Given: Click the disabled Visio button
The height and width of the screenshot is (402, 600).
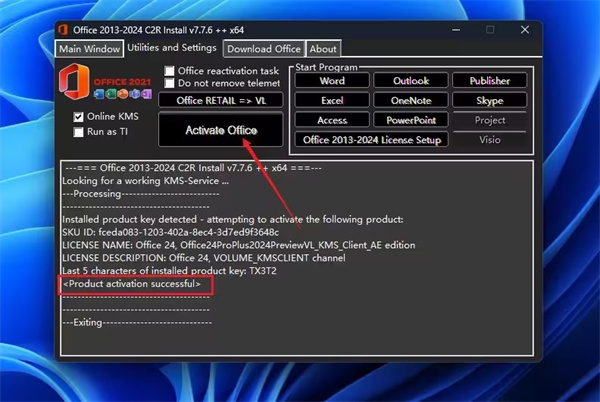Looking at the screenshot, I should click(490, 140).
